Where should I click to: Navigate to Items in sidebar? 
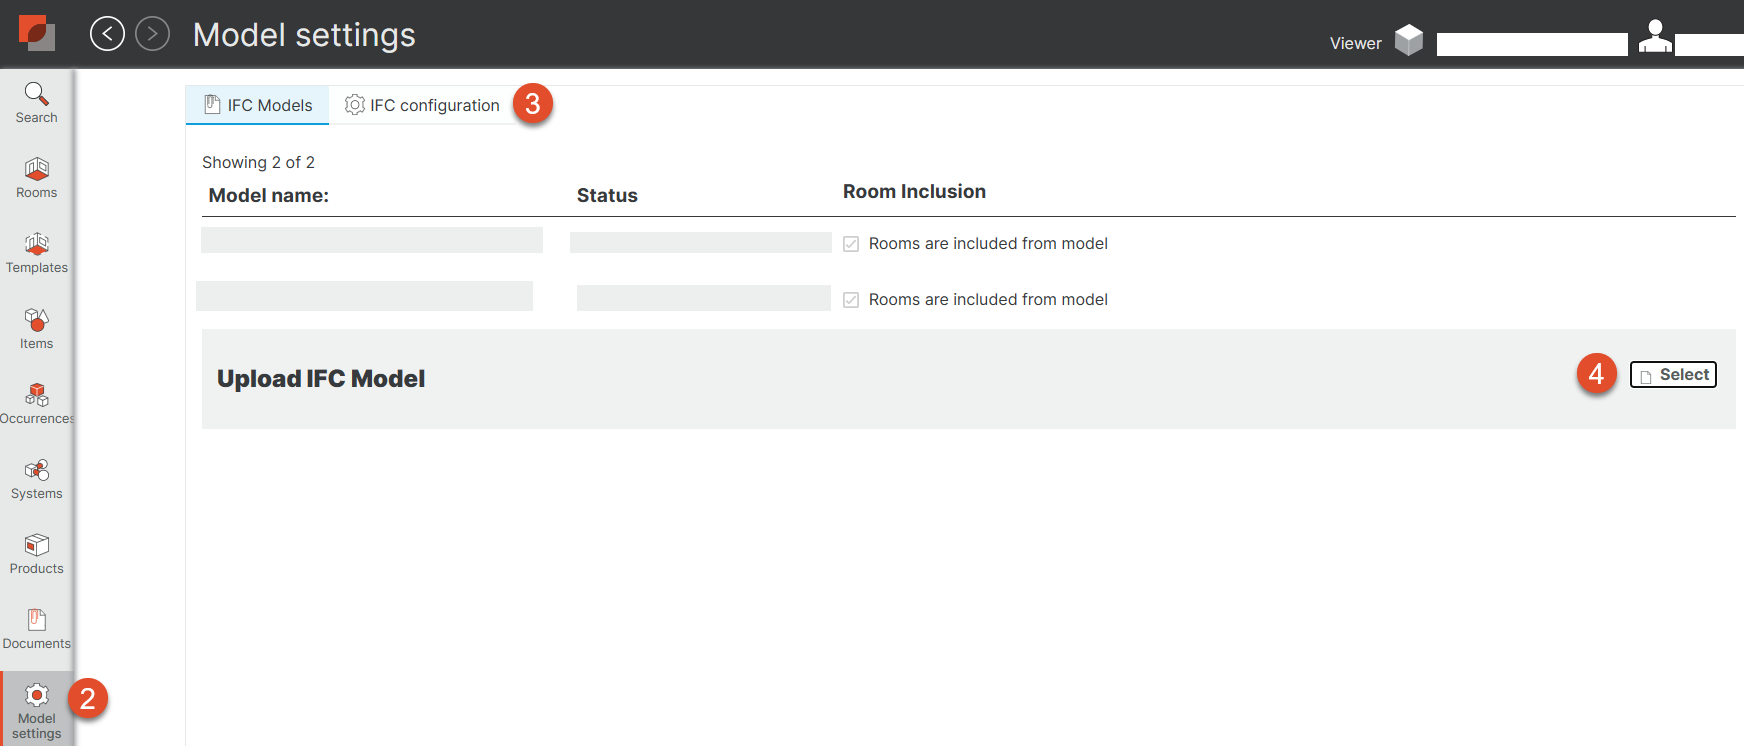click(36, 329)
